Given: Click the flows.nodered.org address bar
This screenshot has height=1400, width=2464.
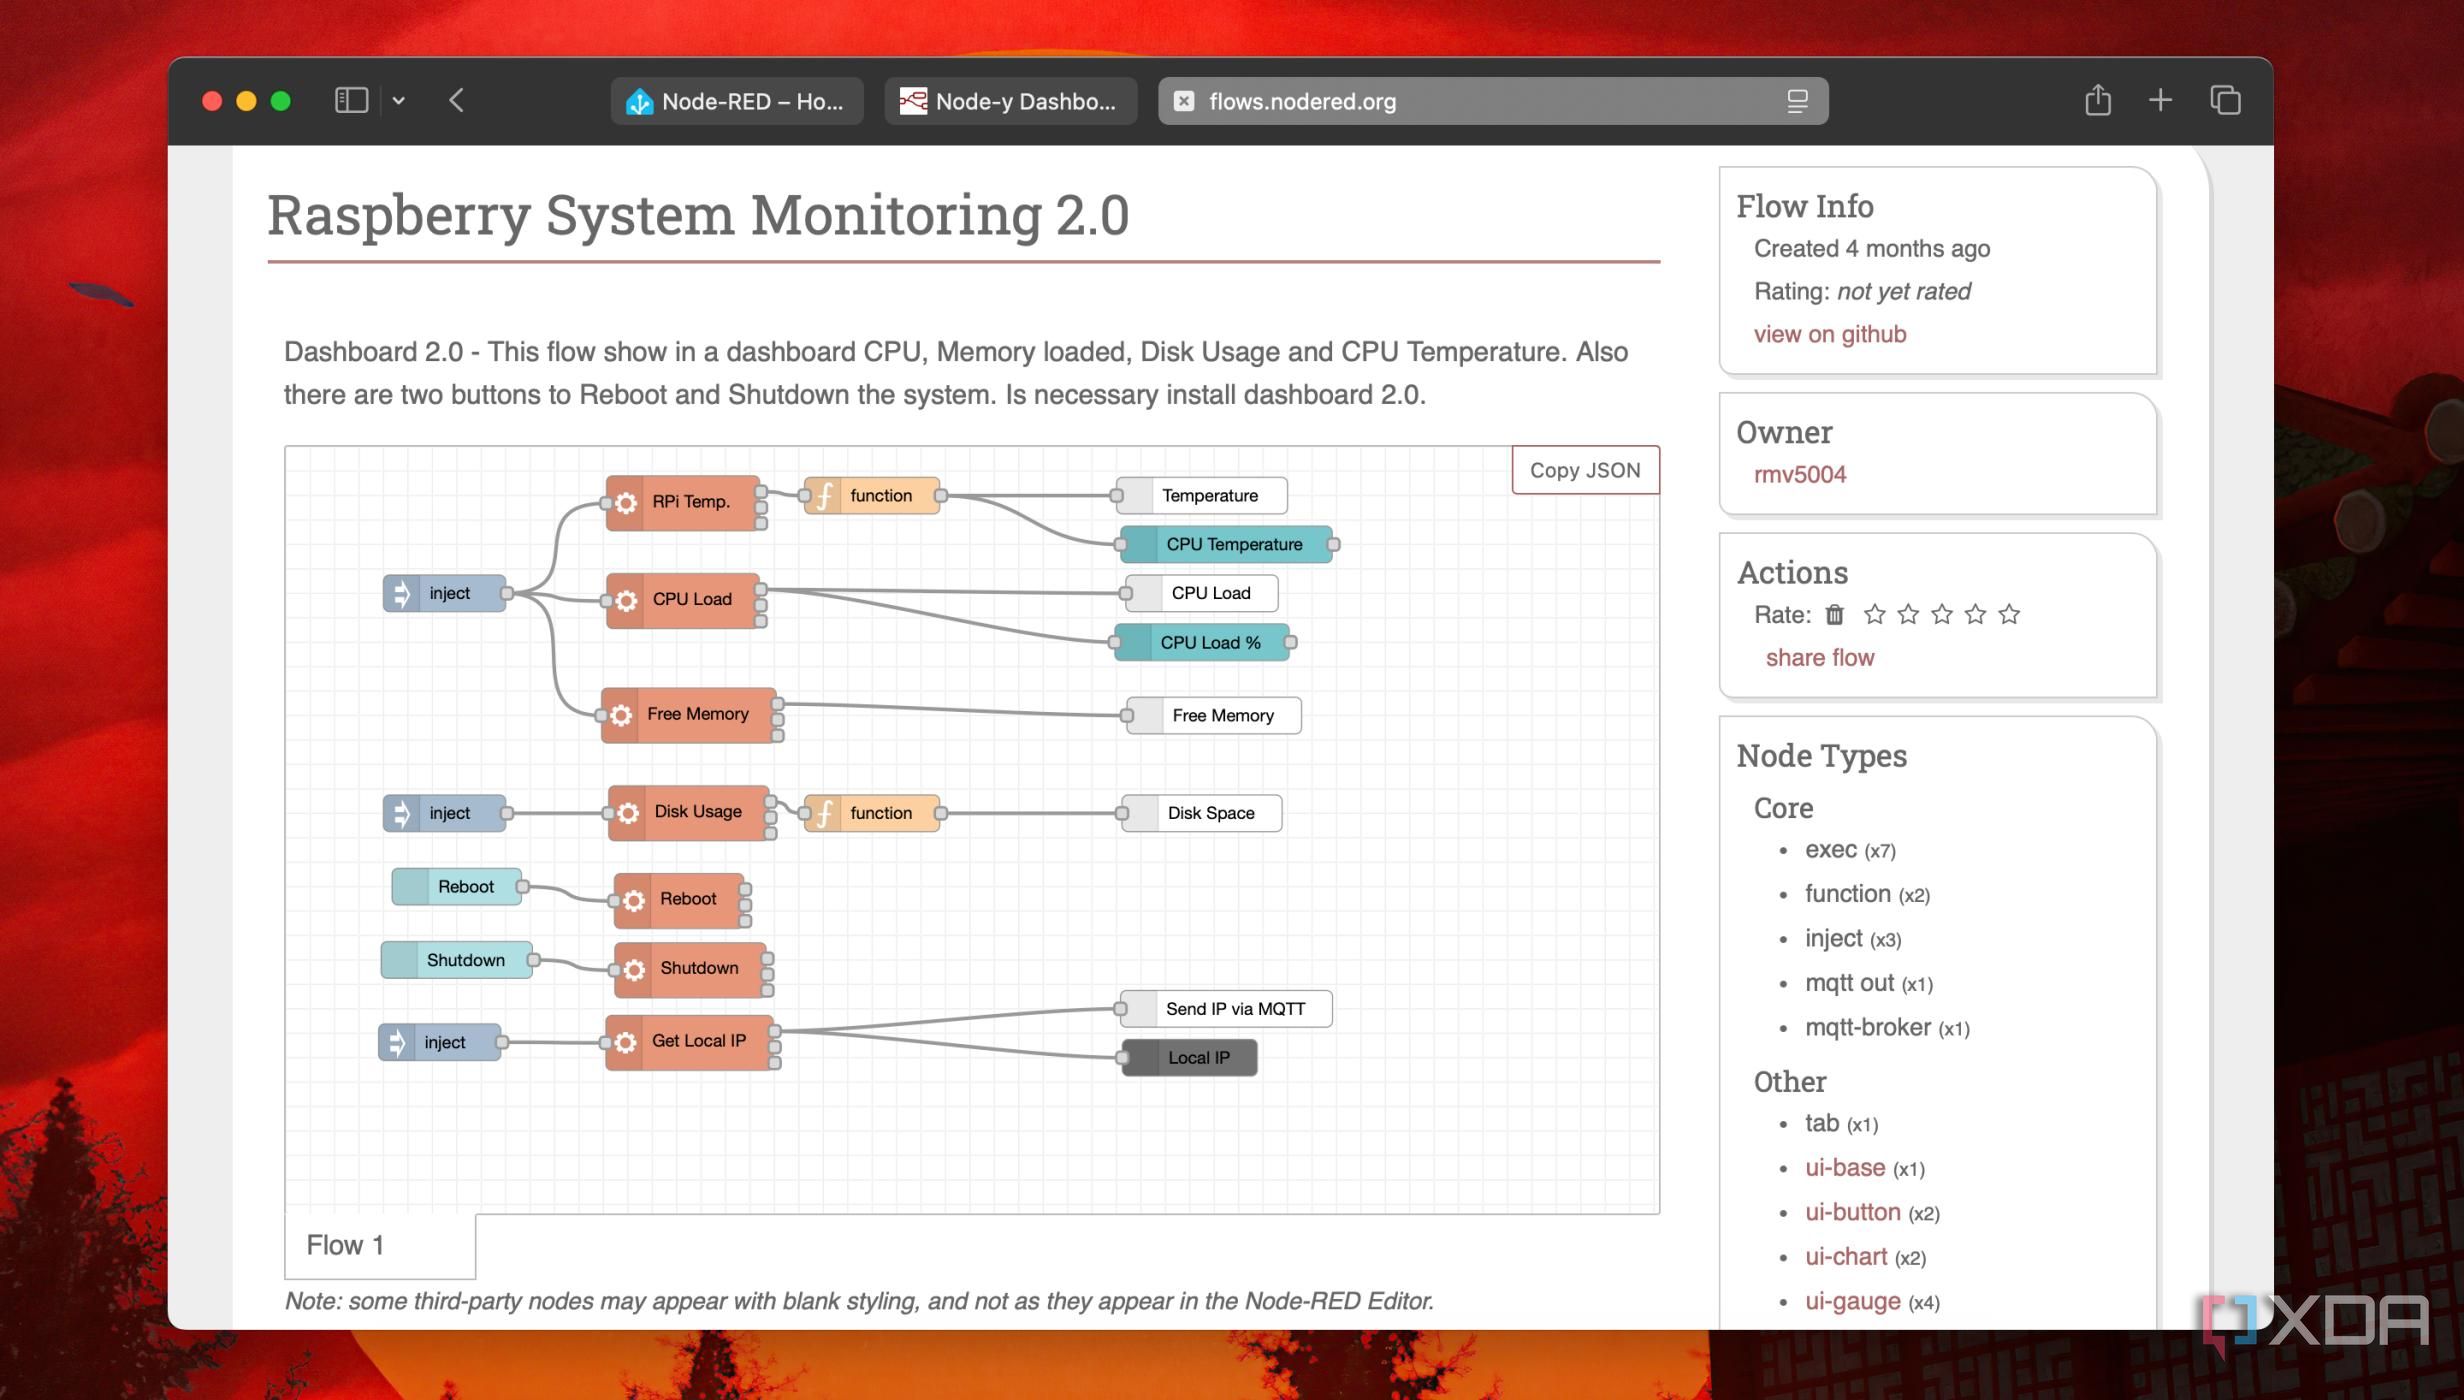Looking at the screenshot, I should click(1493, 101).
